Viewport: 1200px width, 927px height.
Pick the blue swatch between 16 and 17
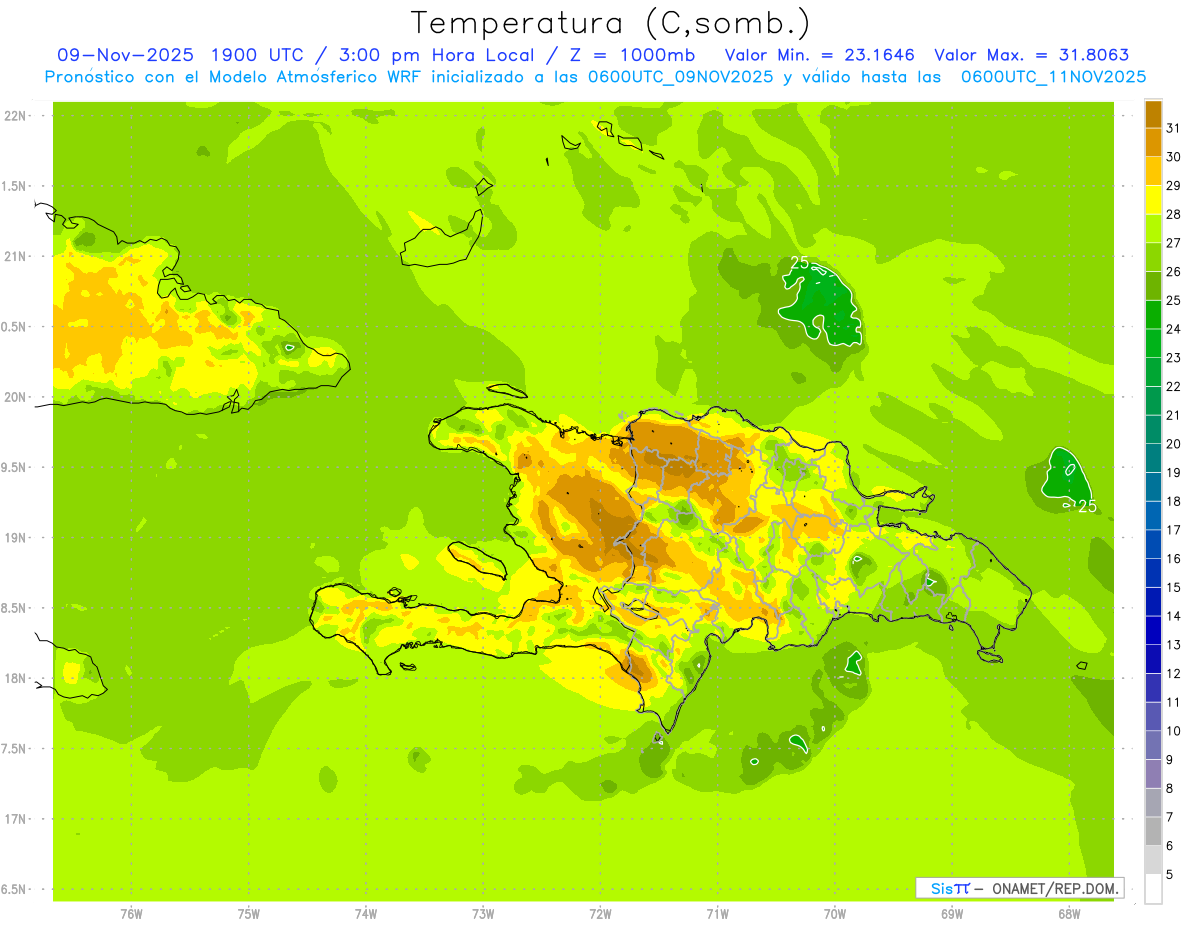point(1153,544)
